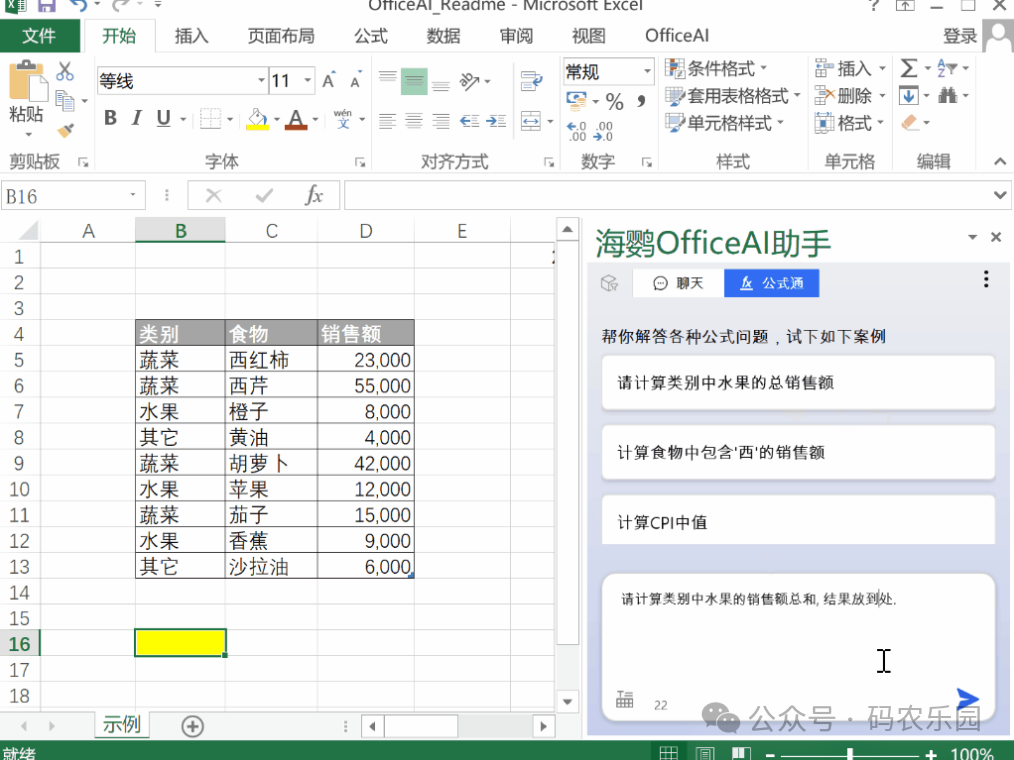Click the Sort and Filter icon

click(x=947, y=68)
